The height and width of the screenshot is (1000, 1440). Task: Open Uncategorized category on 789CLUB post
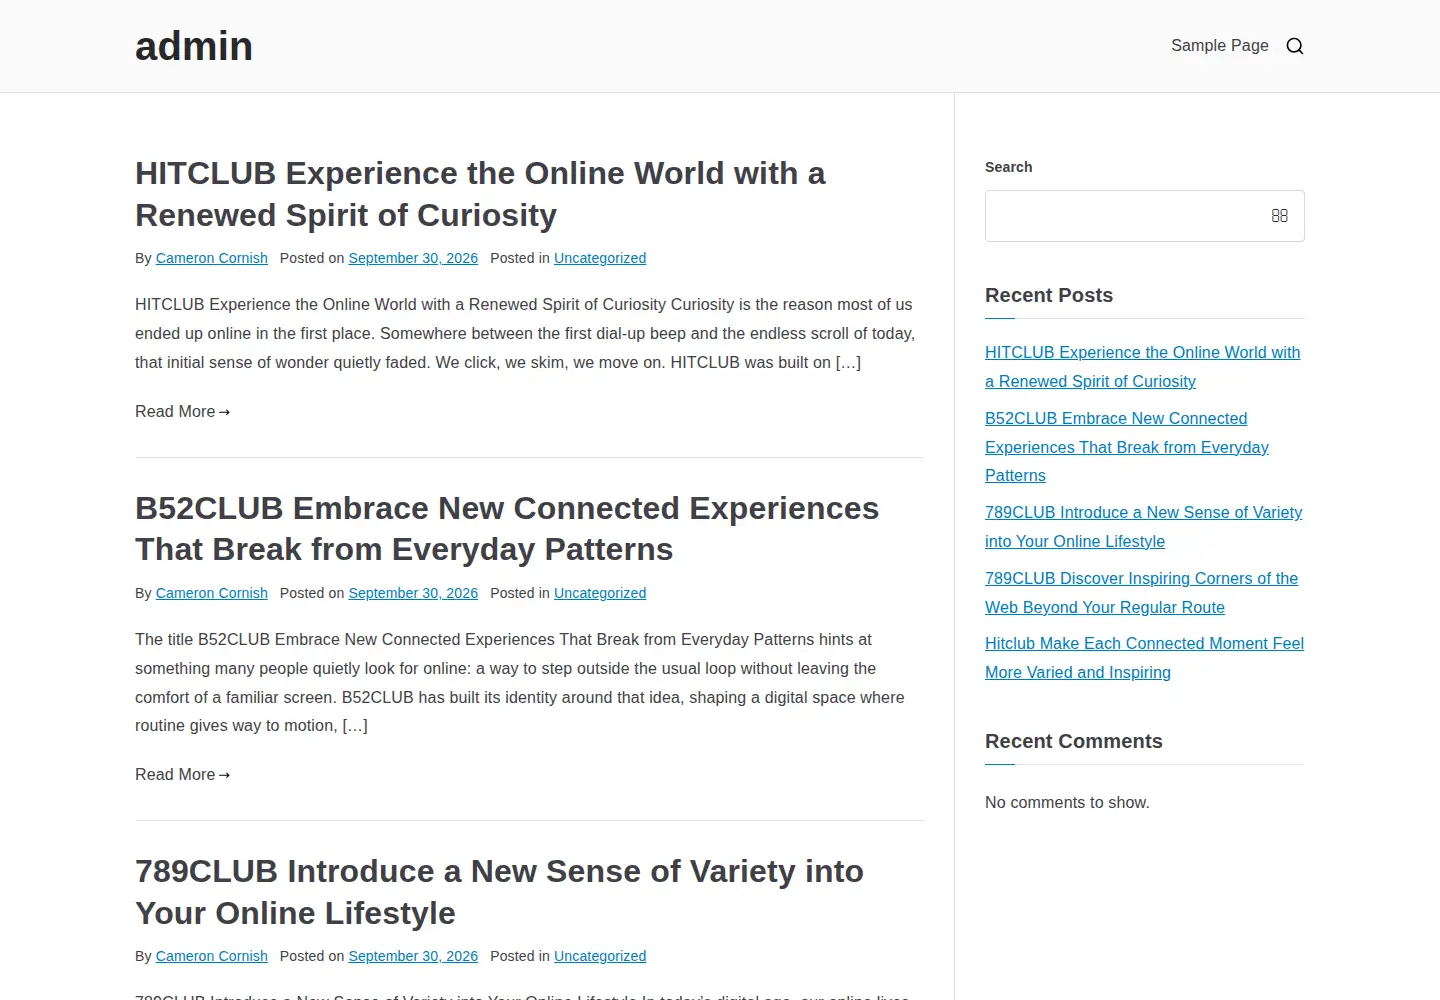tap(600, 956)
